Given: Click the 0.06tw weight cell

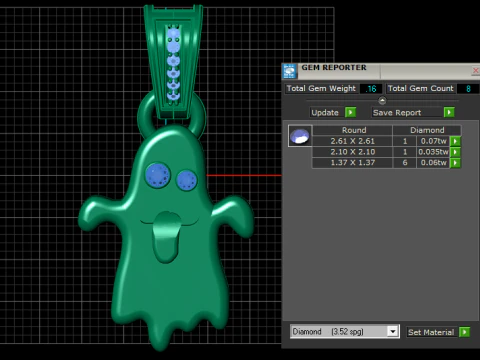Looking at the screenshot, I should click(433, 163).
